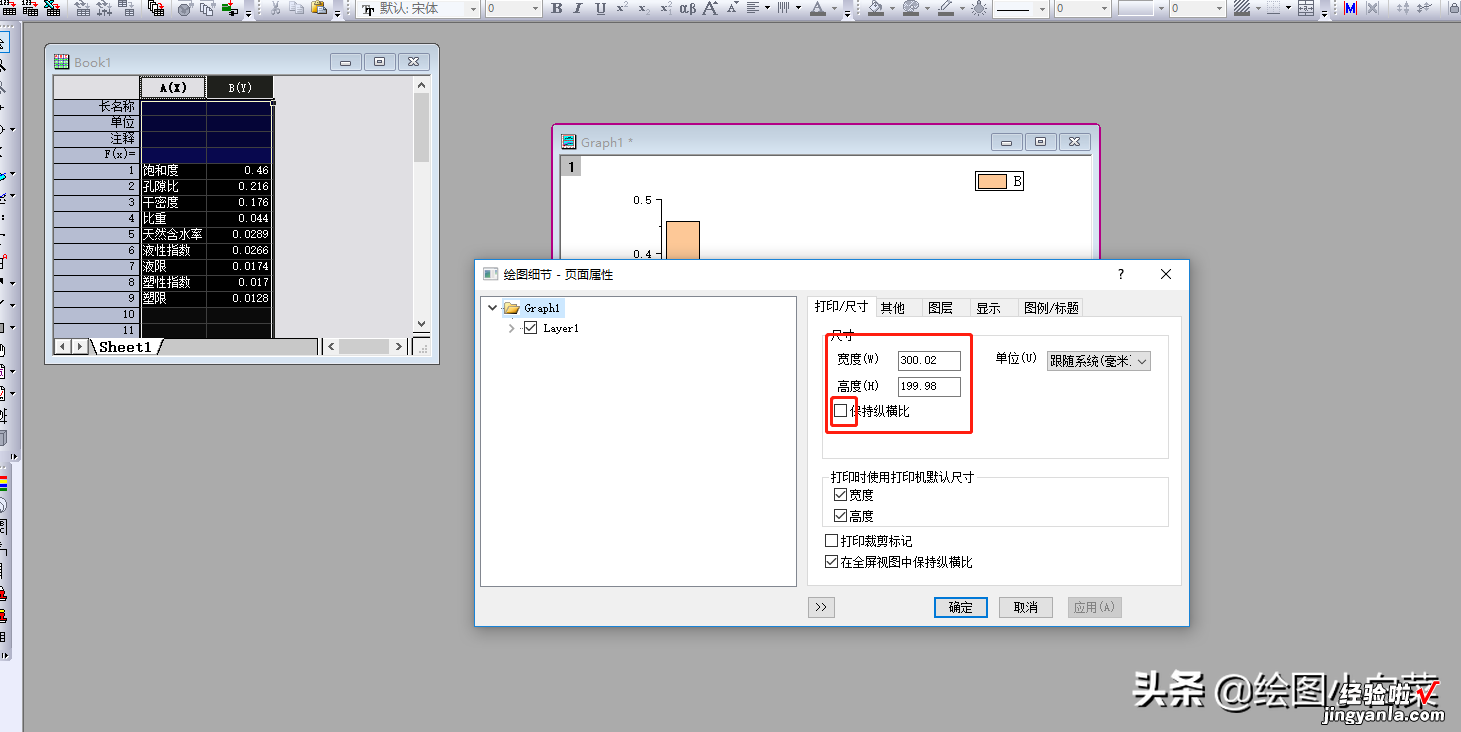Click the help question mark in dialog
This screenshot has height=732, width=1461.
pyautogui.click(x=1120, y=274)
